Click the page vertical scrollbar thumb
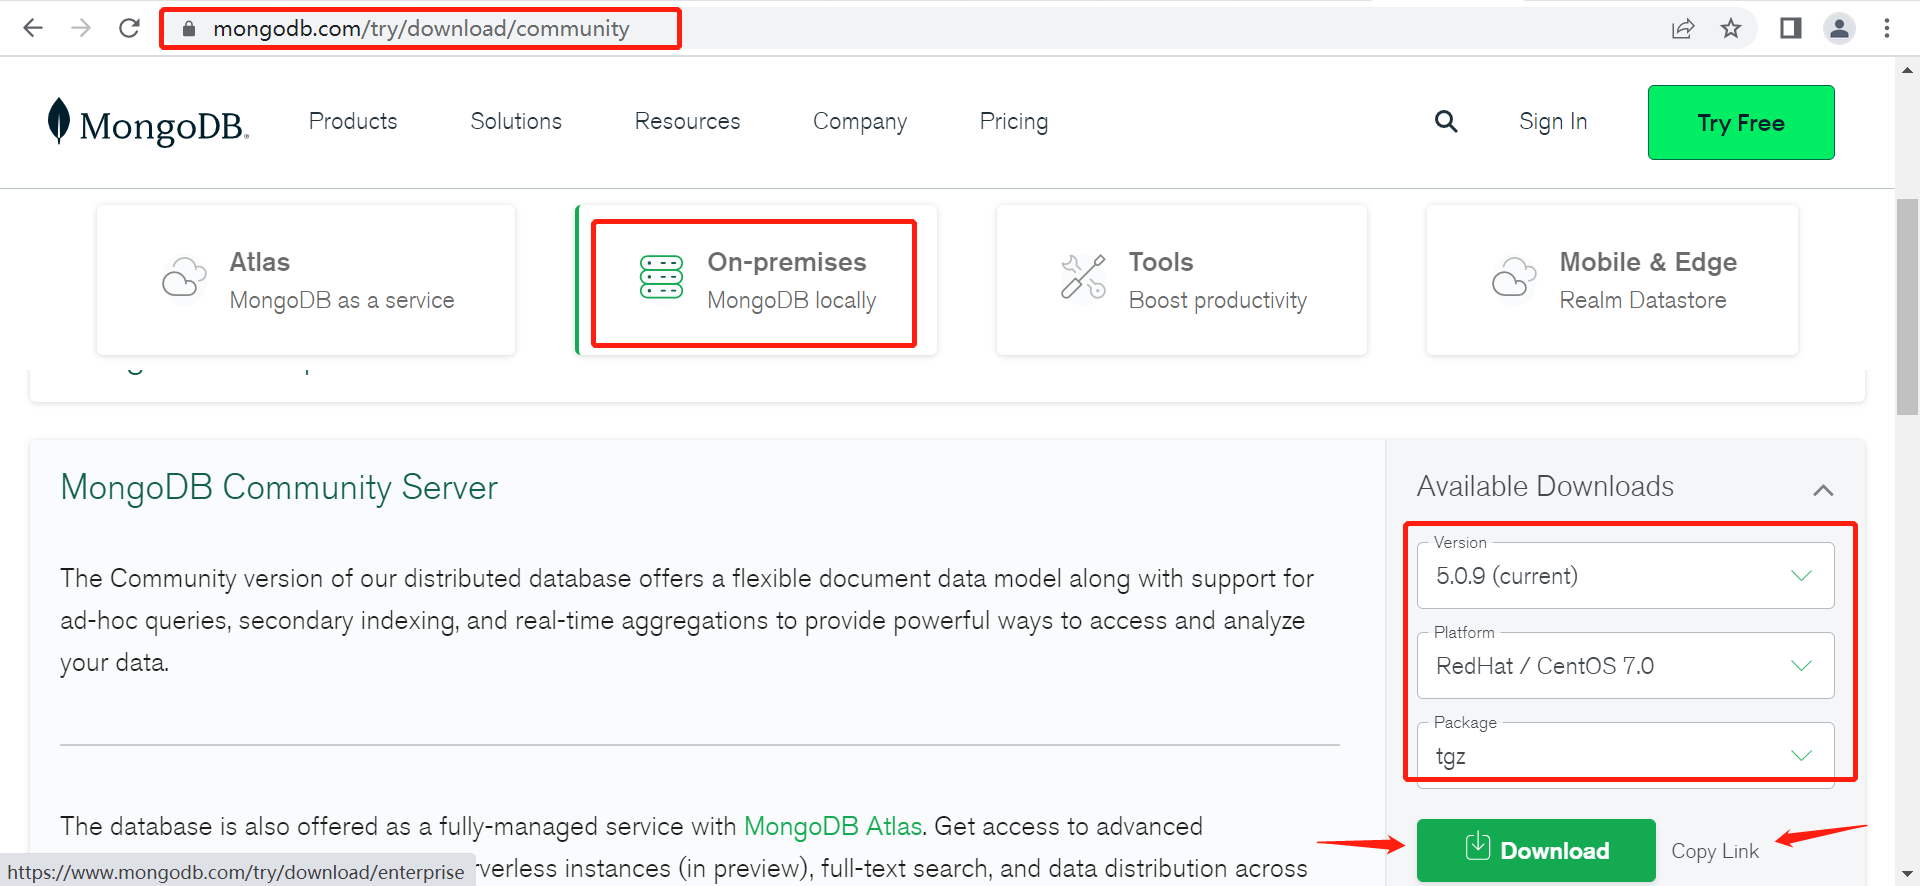Screen dimensions: 1920x886 [x=1907, y=307]
